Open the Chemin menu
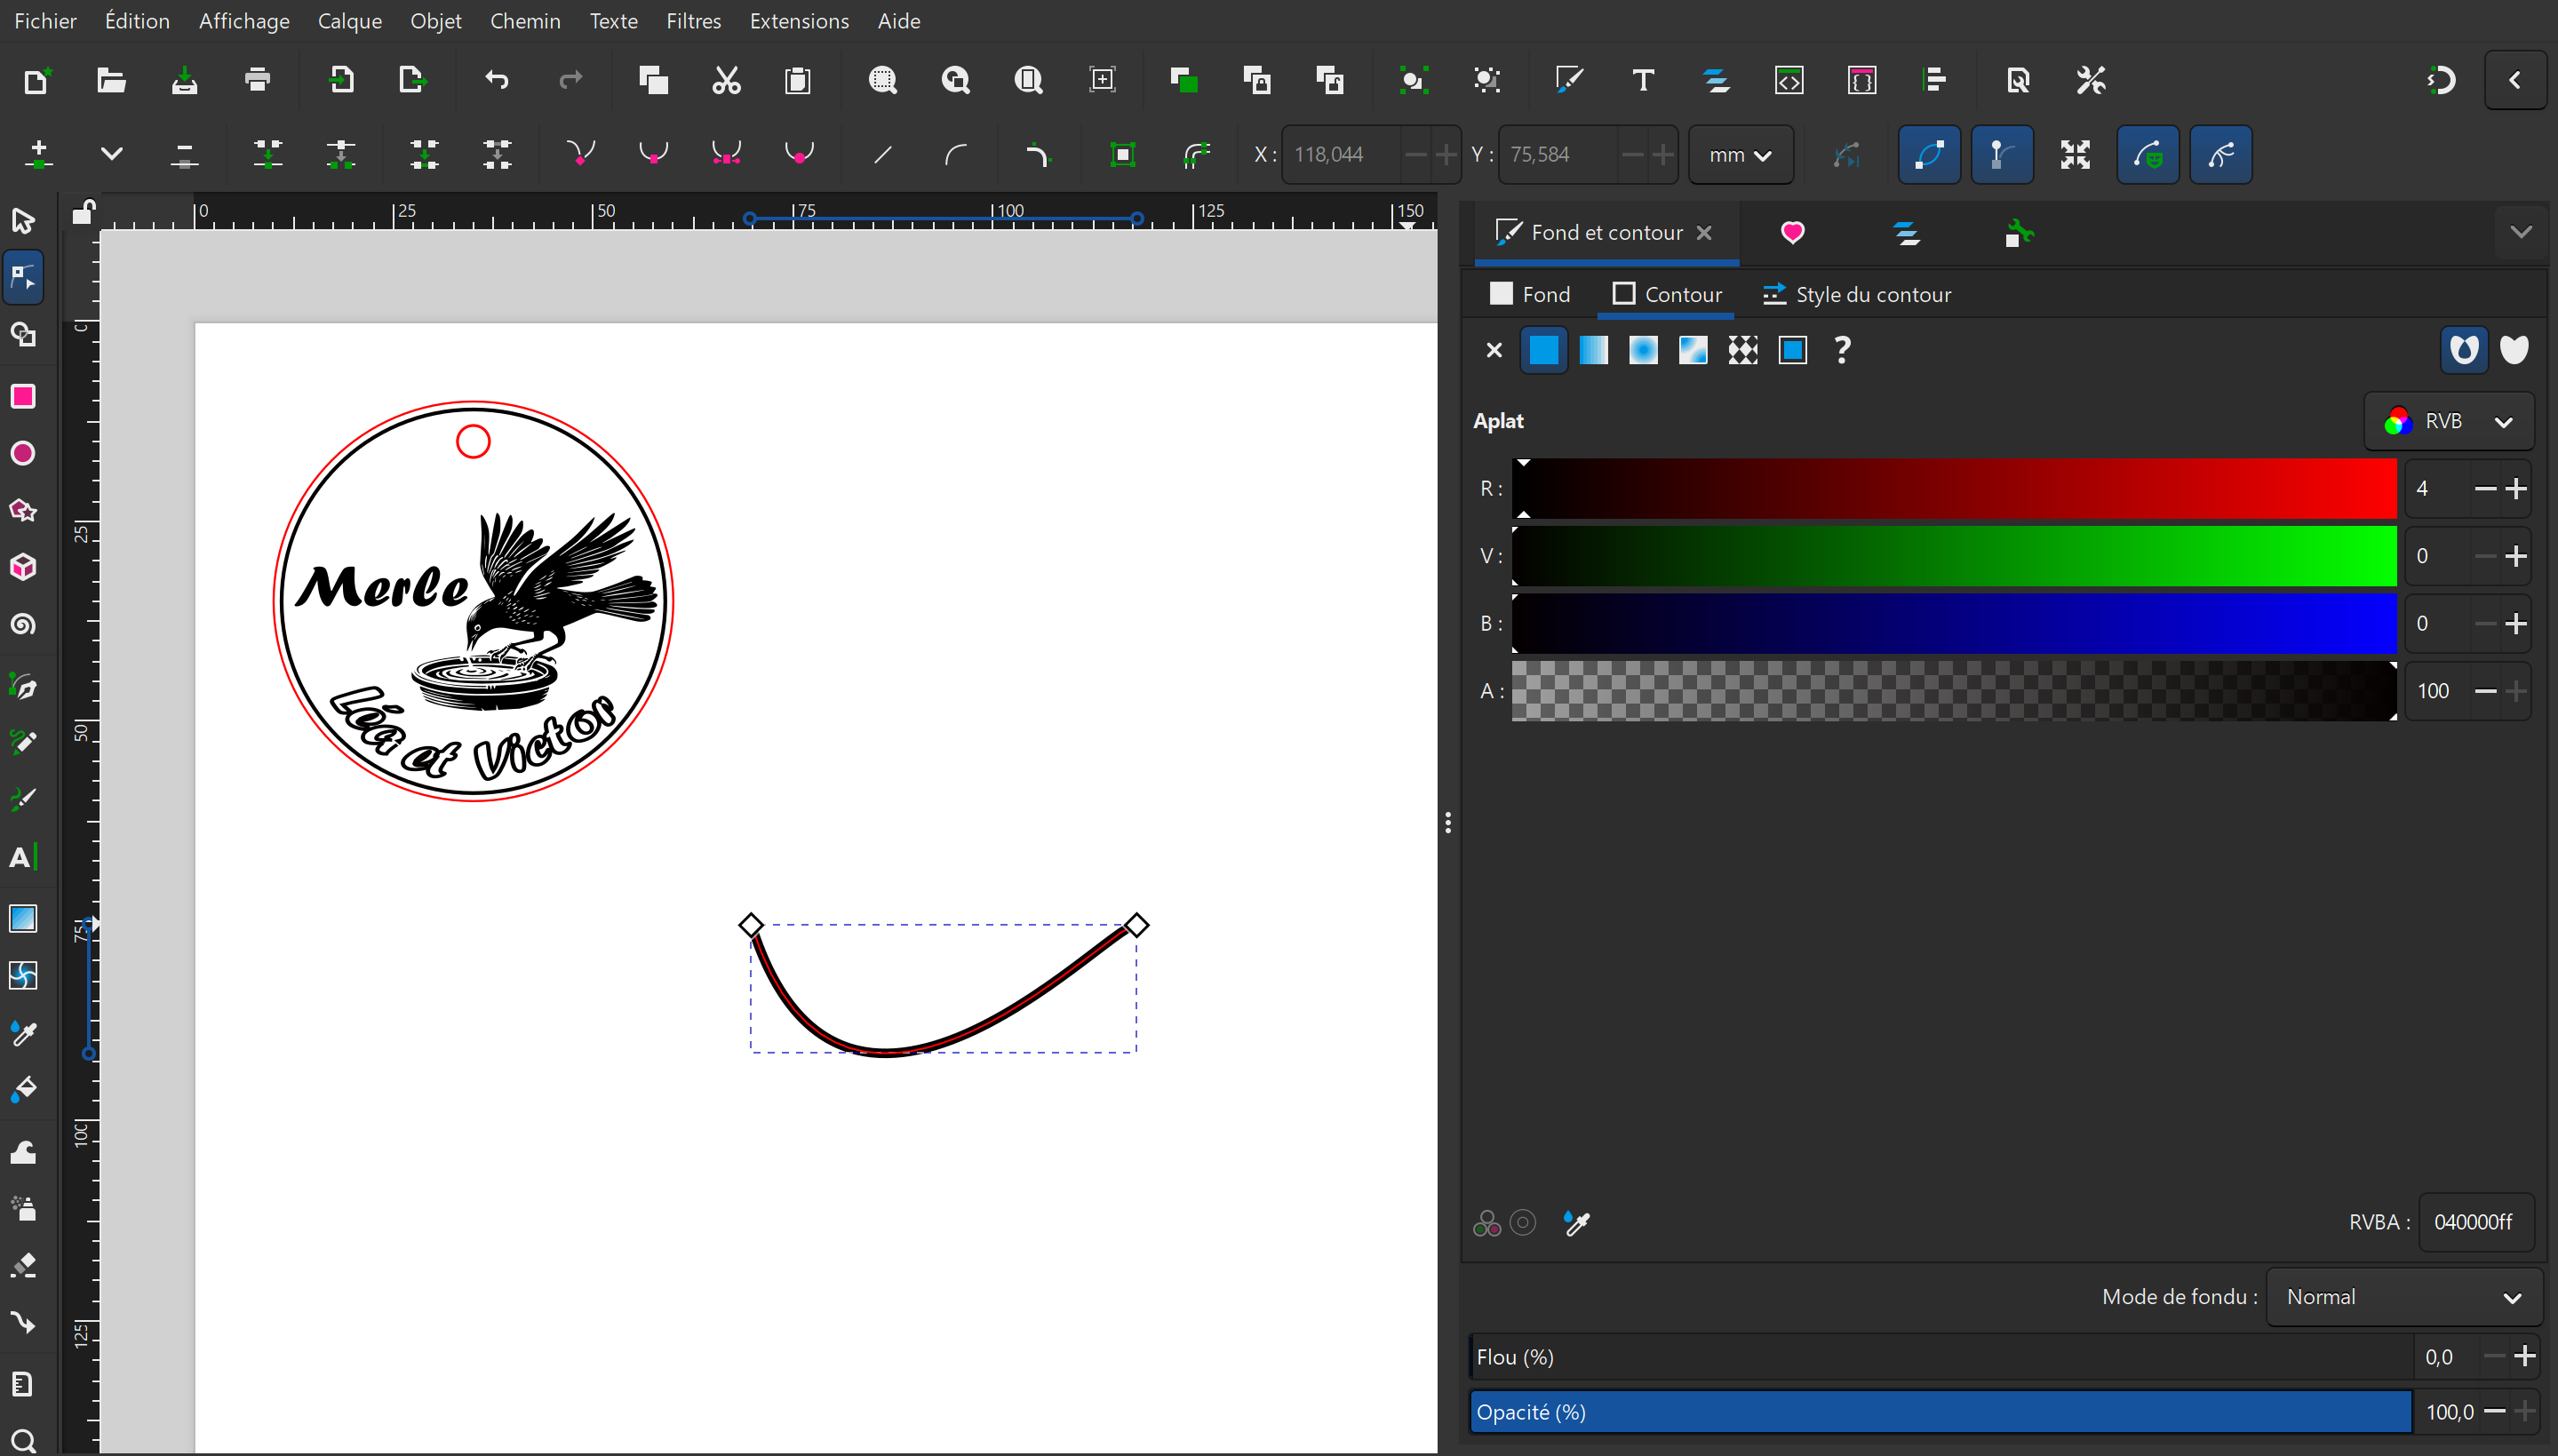The image size is (2558, 1456). tap(524, 21)
